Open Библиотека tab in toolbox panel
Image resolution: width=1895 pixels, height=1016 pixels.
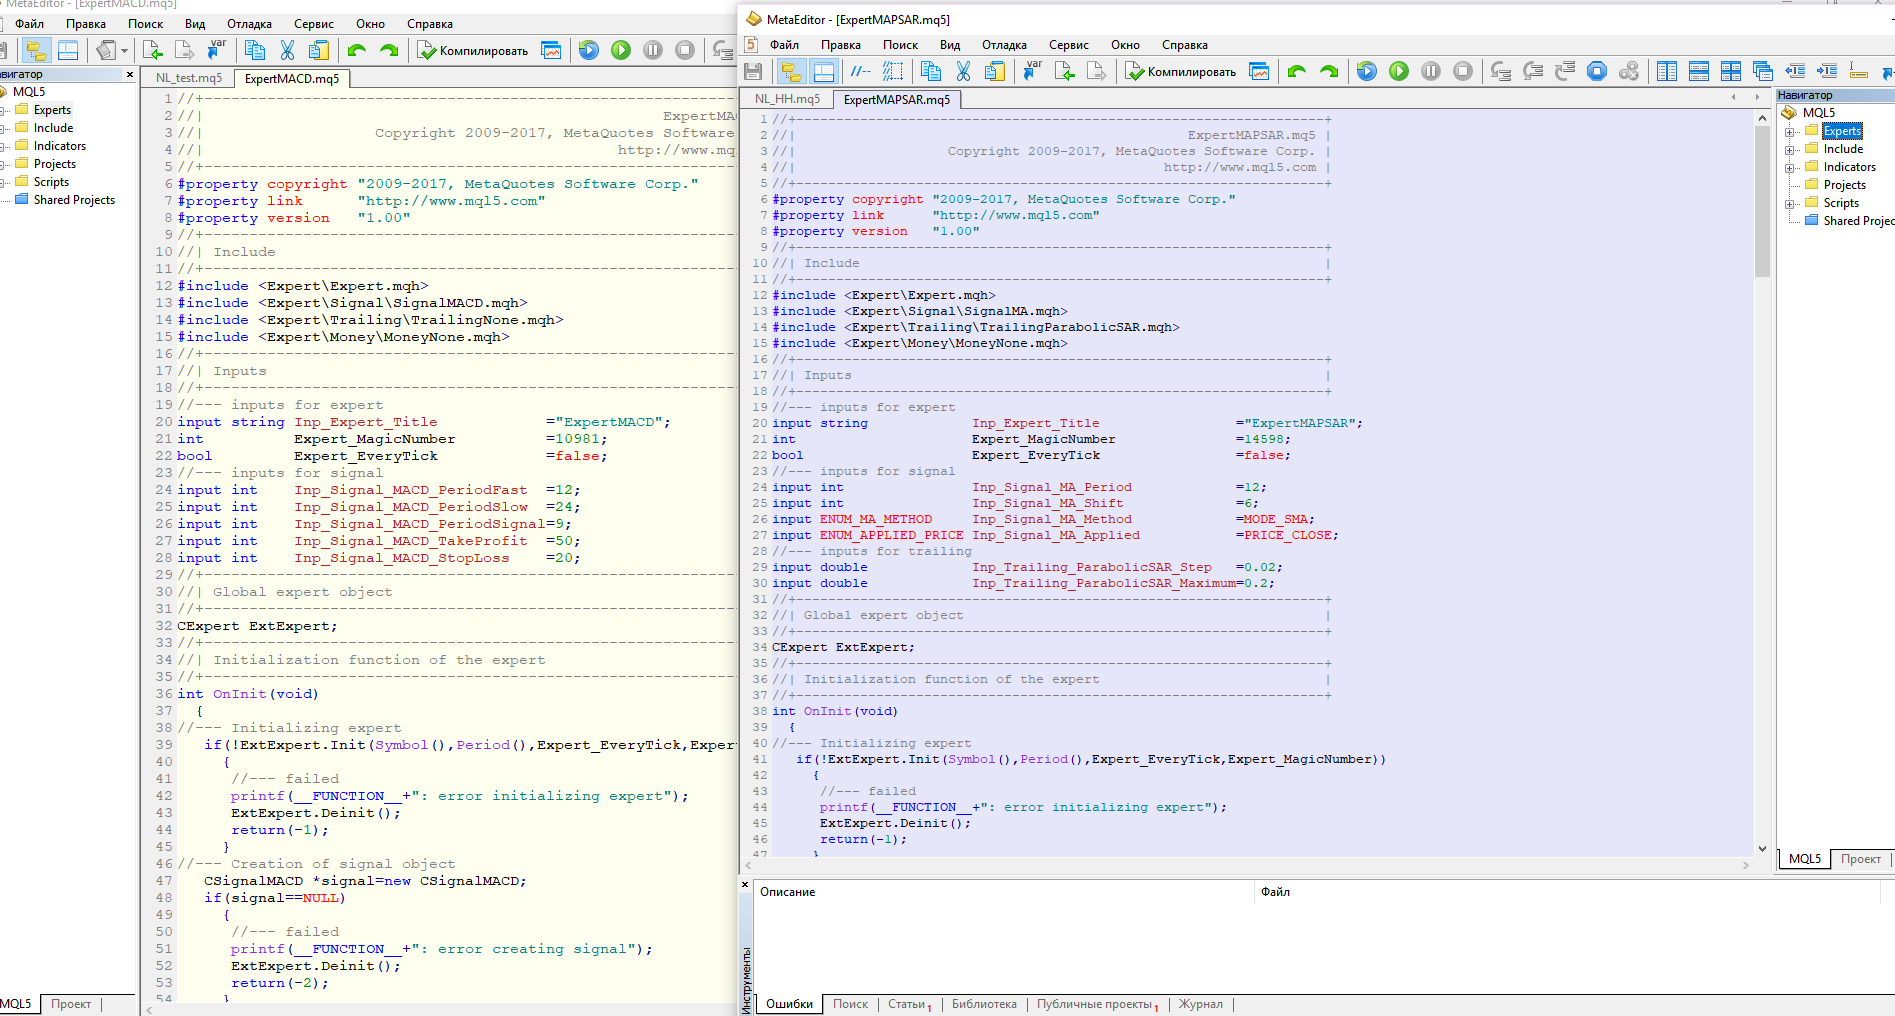(x=984, y=1004)
